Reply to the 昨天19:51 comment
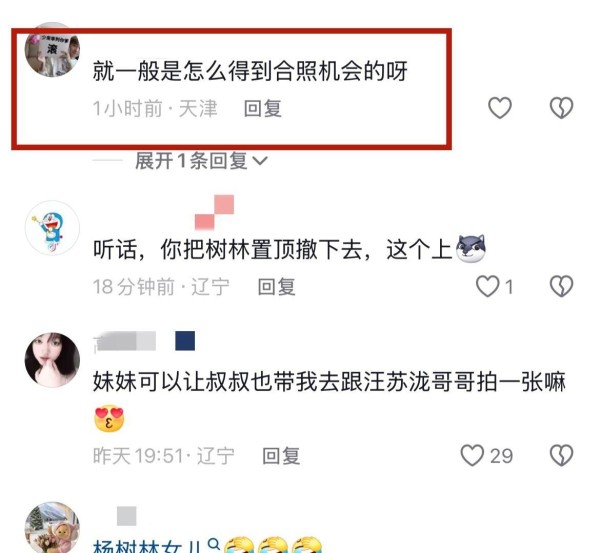The image size is (600, 553). coord(281,456)
